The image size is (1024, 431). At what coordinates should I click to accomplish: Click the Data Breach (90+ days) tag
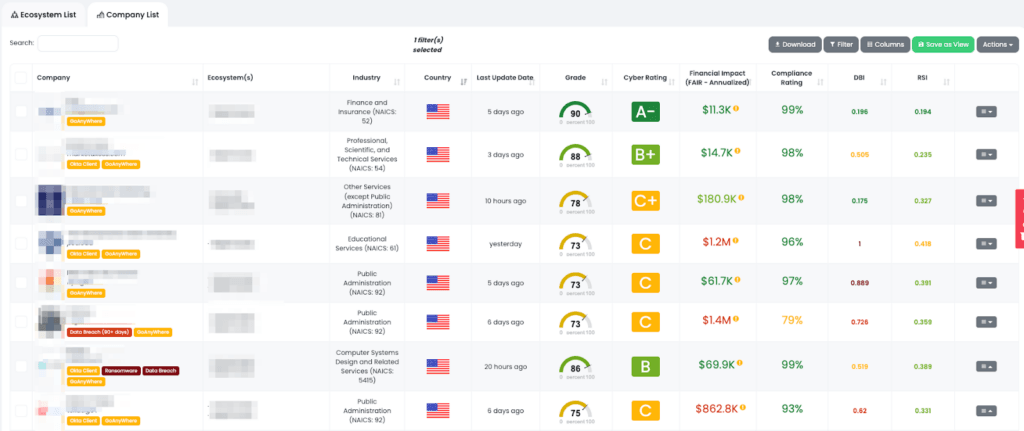[99, 332]
